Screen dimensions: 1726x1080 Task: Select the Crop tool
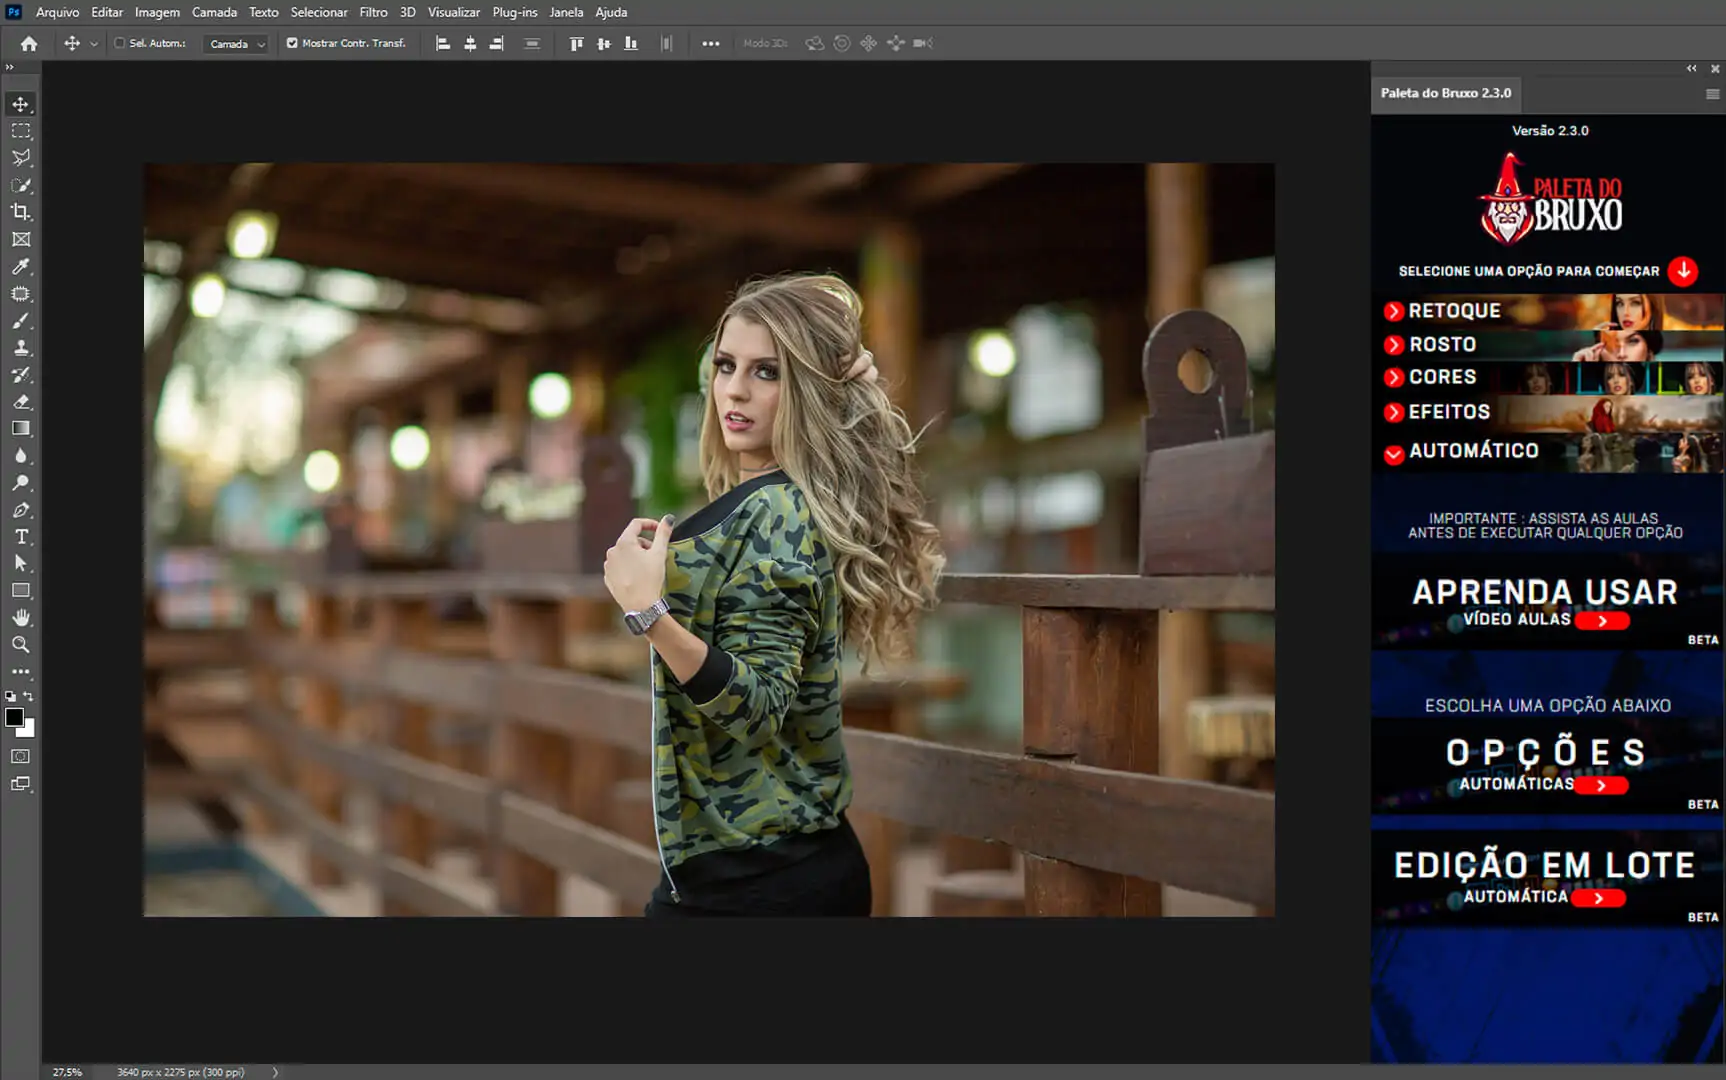pos(20,212)
